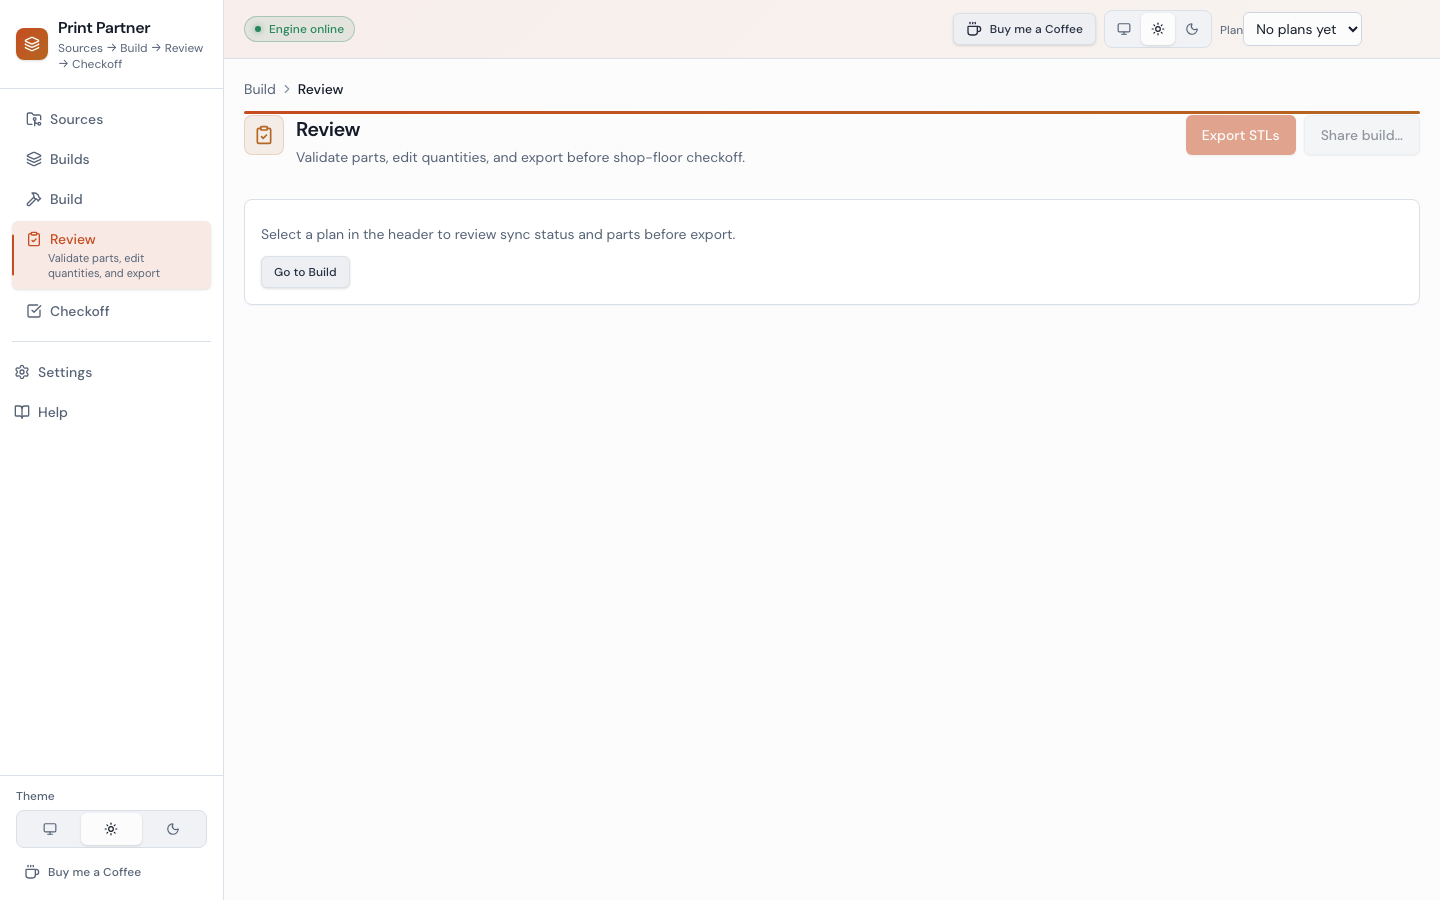Select the Review sidebar item
Viewport: 1440px width, 900px height.
pyautogui.click(x=111, y=255)
